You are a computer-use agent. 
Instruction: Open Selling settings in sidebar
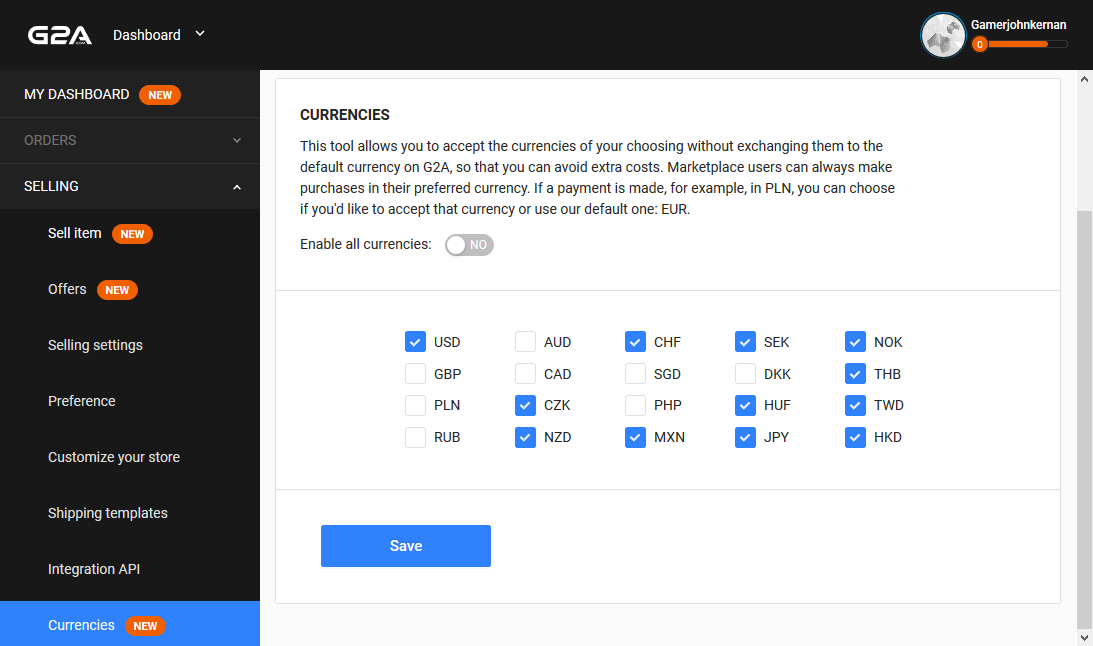click(95, 345)
